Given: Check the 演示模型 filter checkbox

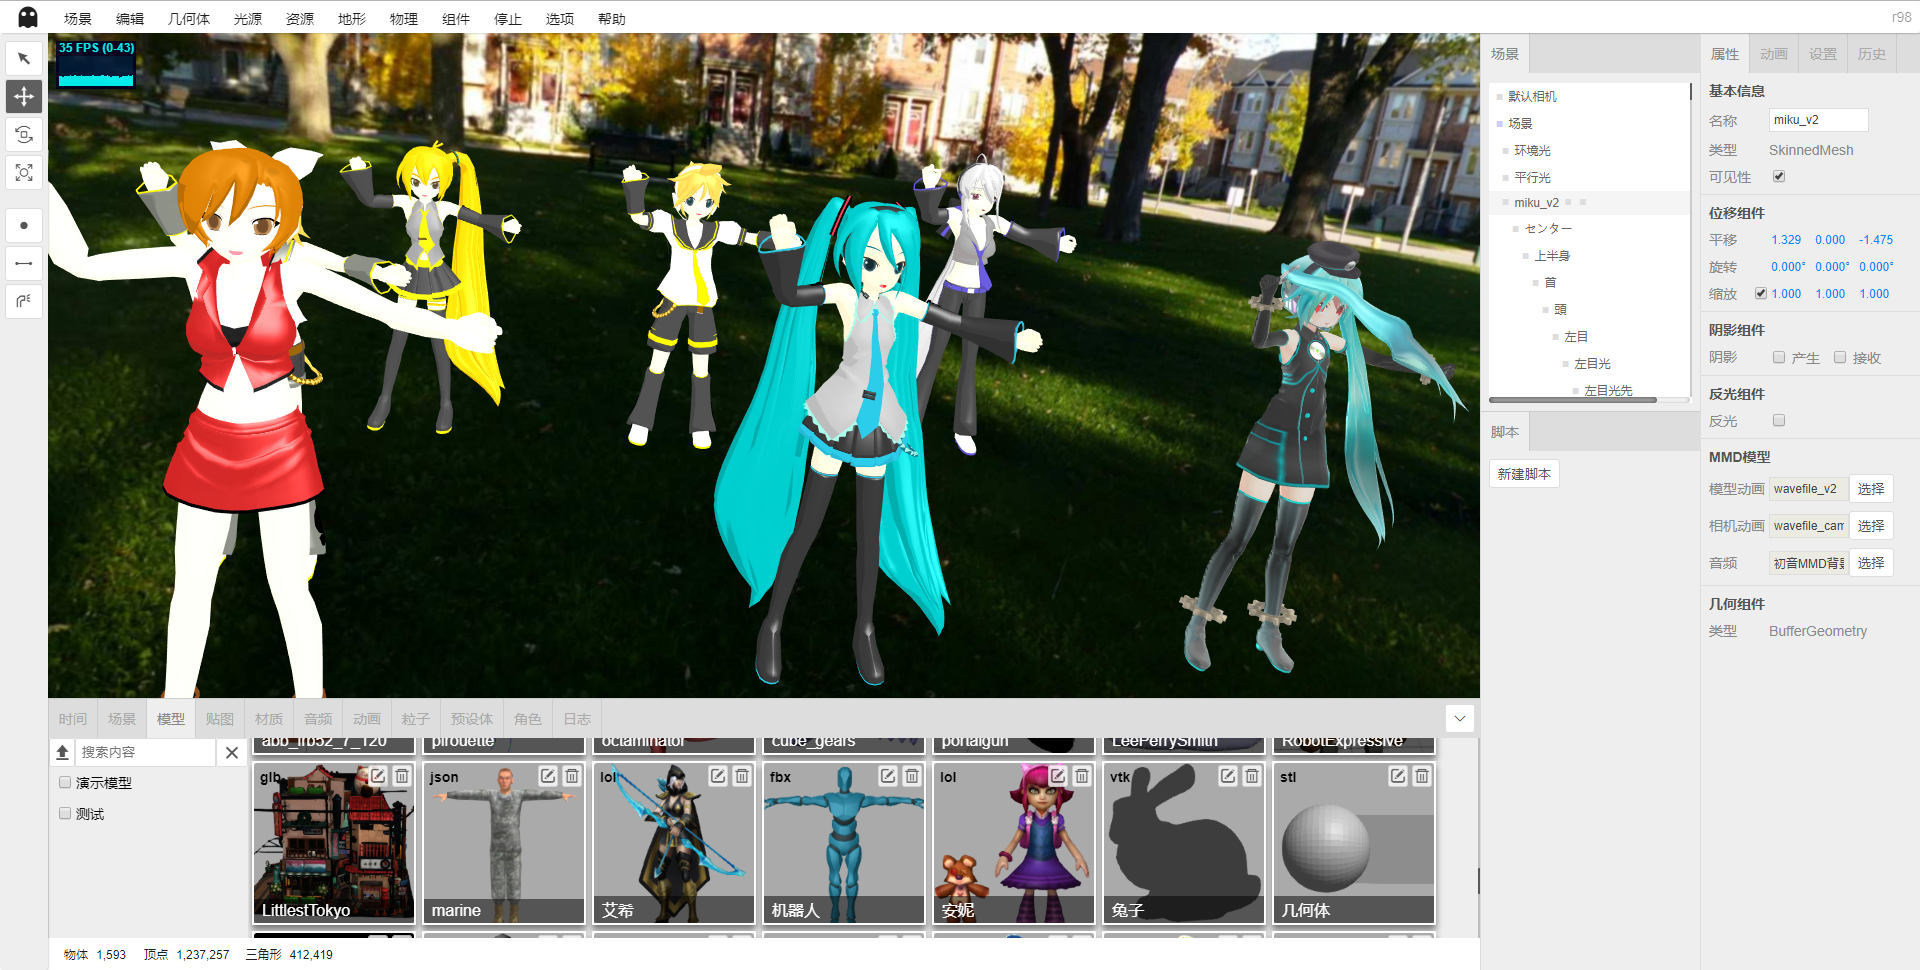Looking at the screenshot, I should tap(64, 783).
